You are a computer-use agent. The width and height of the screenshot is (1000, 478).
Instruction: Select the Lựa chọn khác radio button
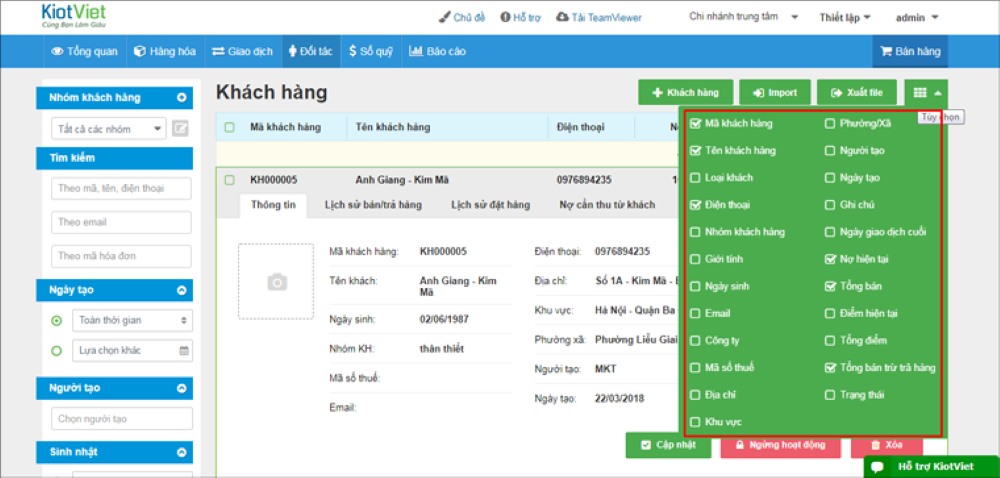pos(57,351)
